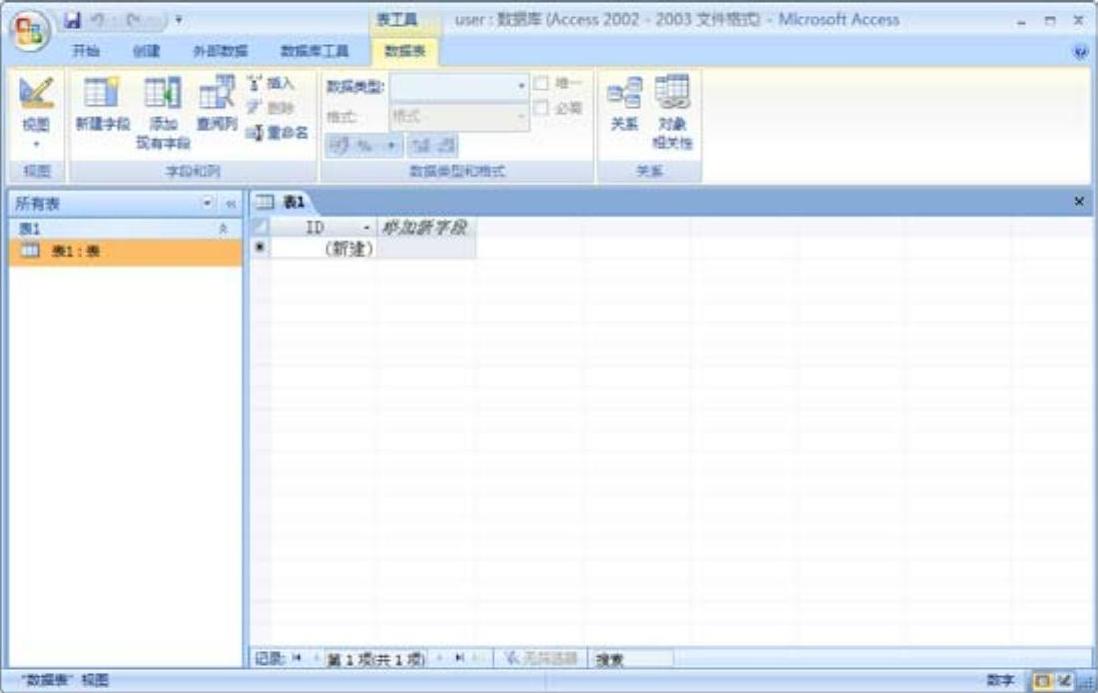The image size is (1098, 693).
Task: Click the 表工具 contextual tab label
Action: point(396,20)
